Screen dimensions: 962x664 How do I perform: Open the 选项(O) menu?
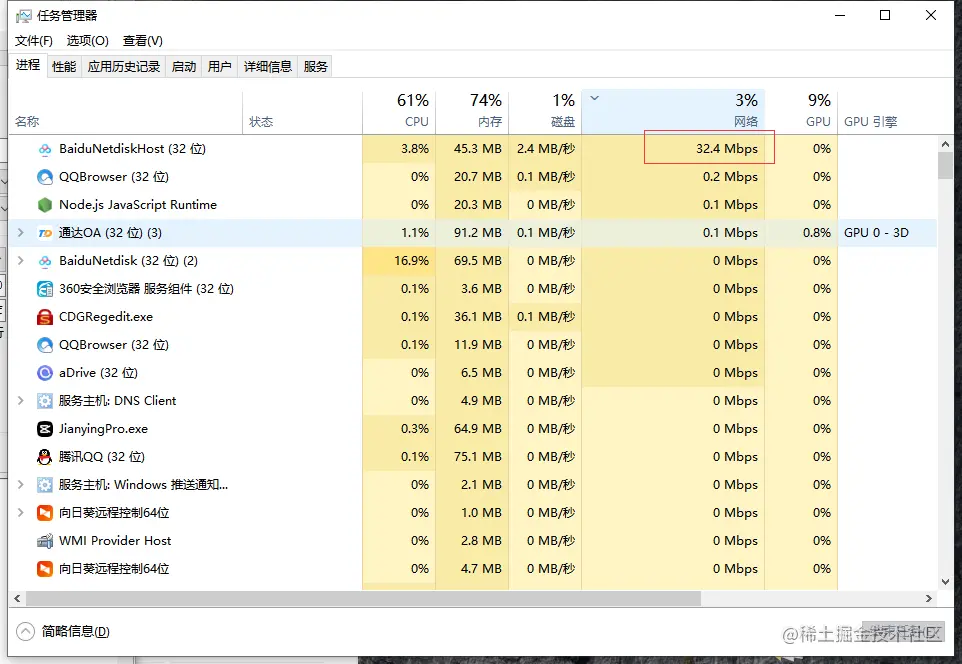point(88,41)
